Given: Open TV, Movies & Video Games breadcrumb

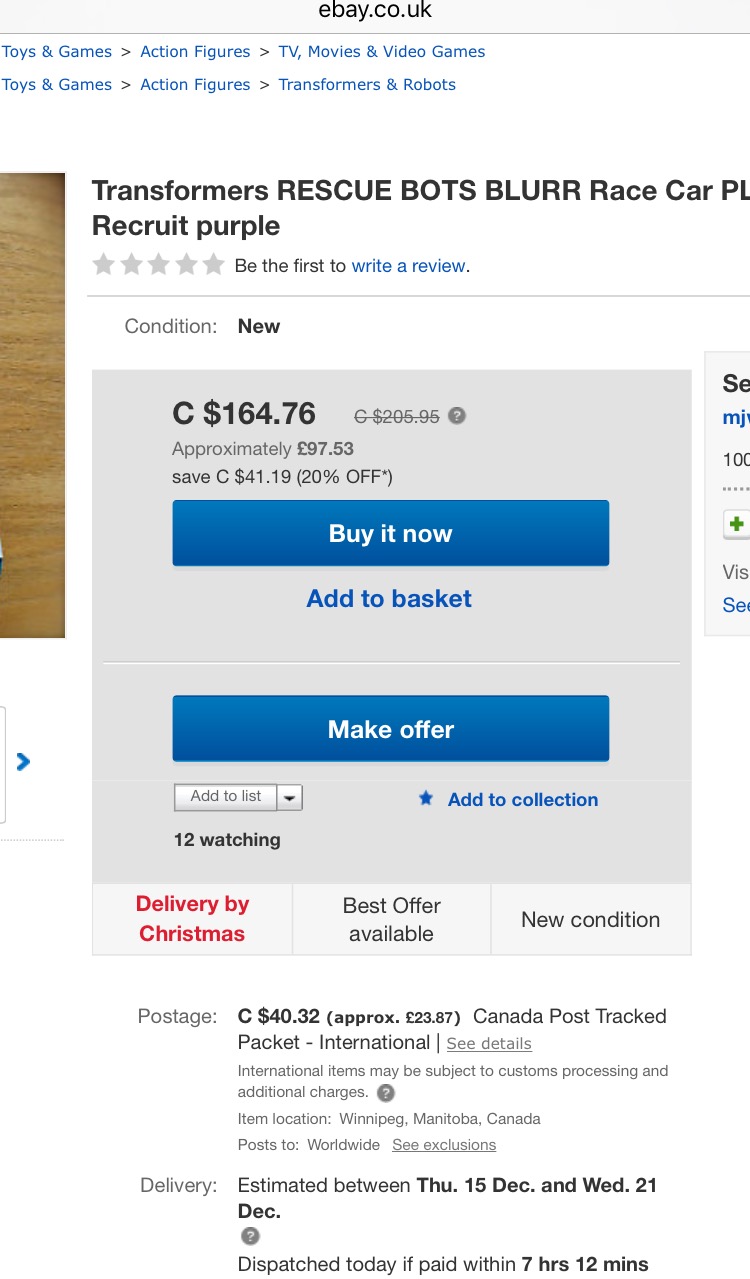Looking at the screenshot, I should point(382,52).
